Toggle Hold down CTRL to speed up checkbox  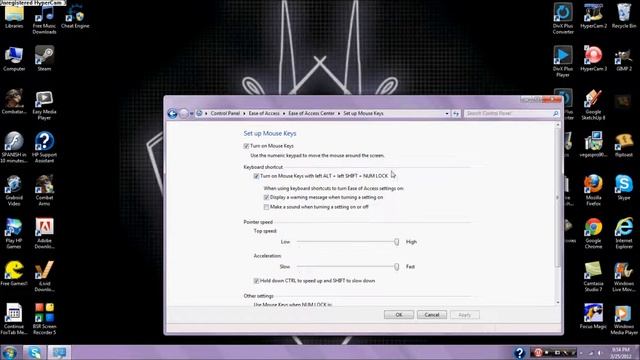click(x=256, y=281)
